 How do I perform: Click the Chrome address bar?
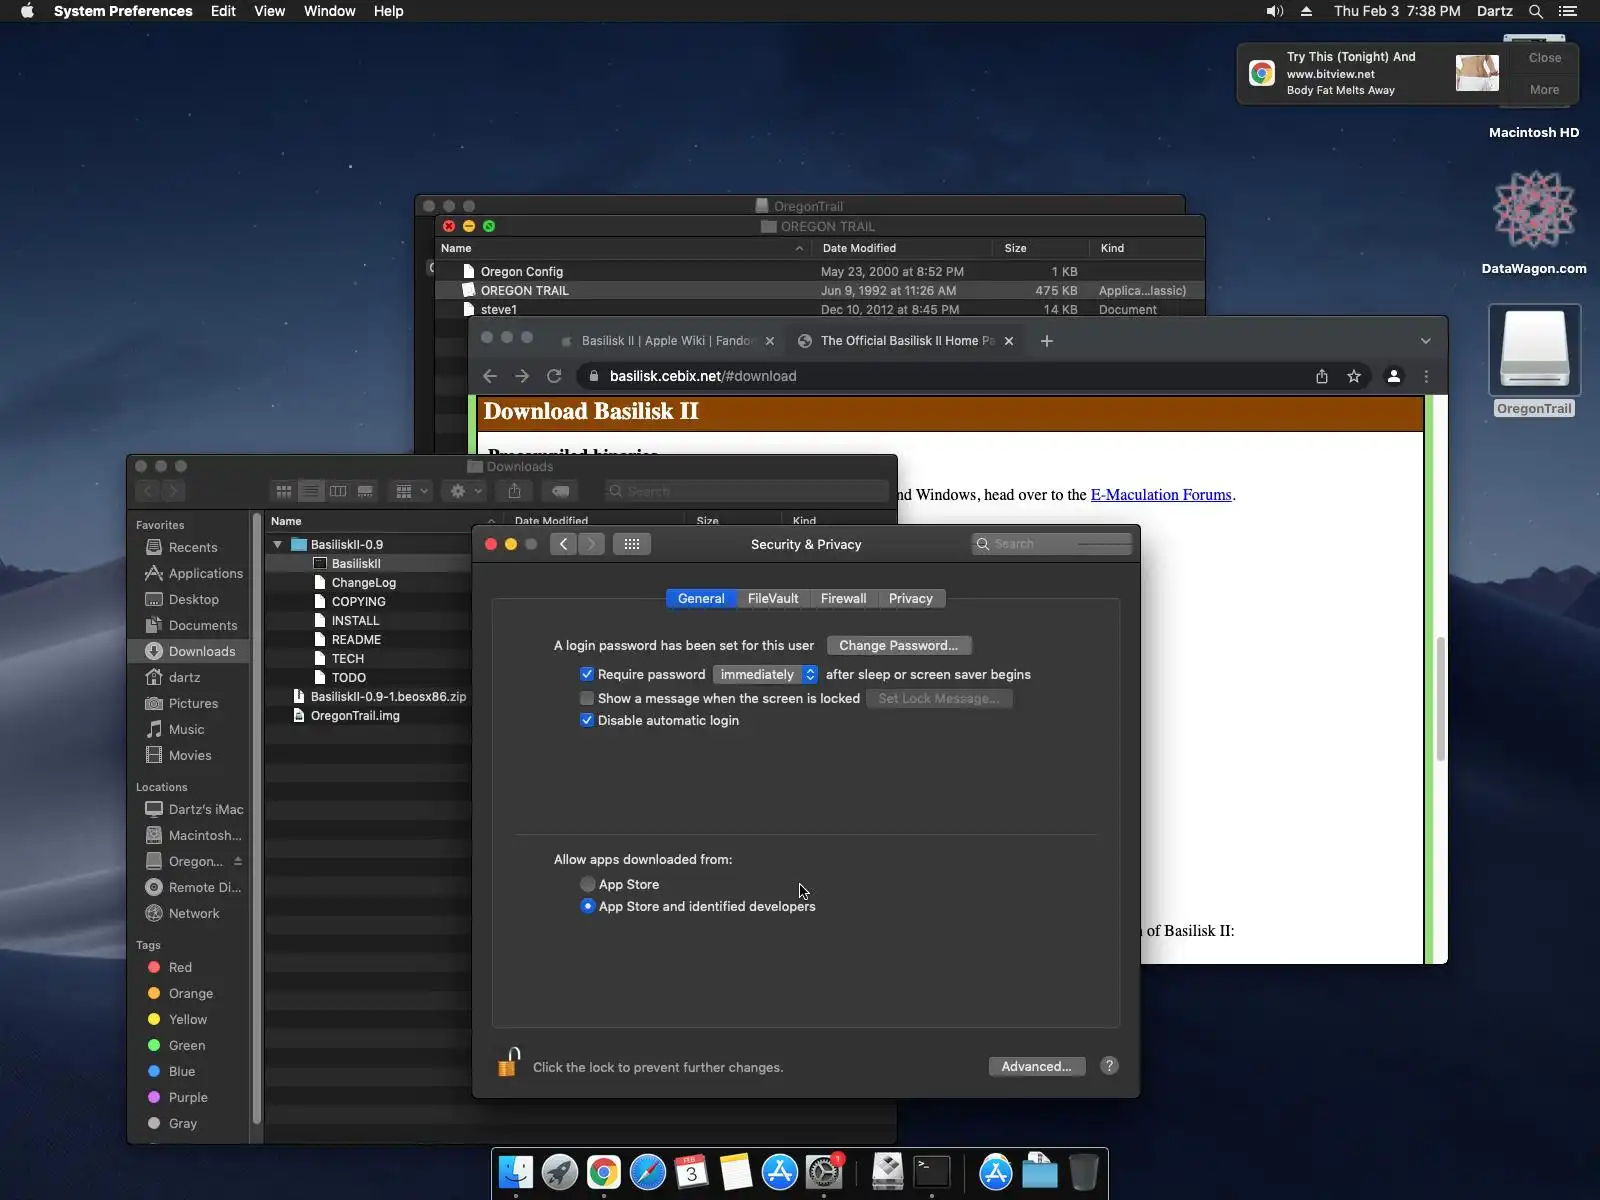(940, 376)
